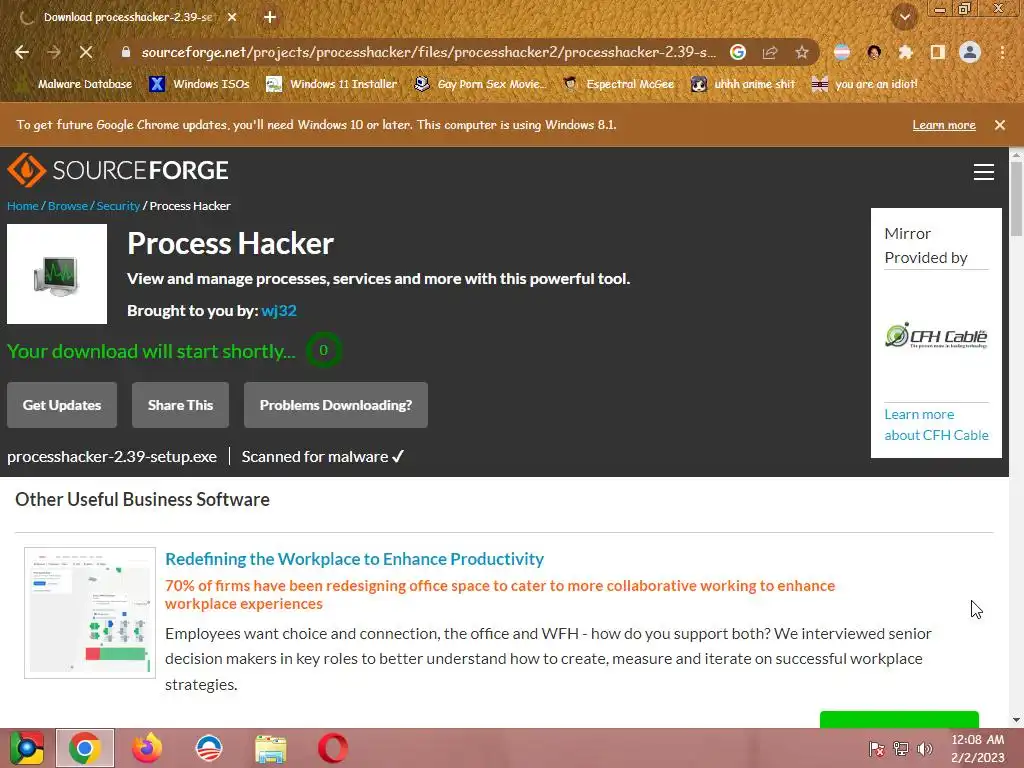The image size is (1024, 768).
Task: Open the you are an idiot! bookmark
Action: tap(865, 84)
